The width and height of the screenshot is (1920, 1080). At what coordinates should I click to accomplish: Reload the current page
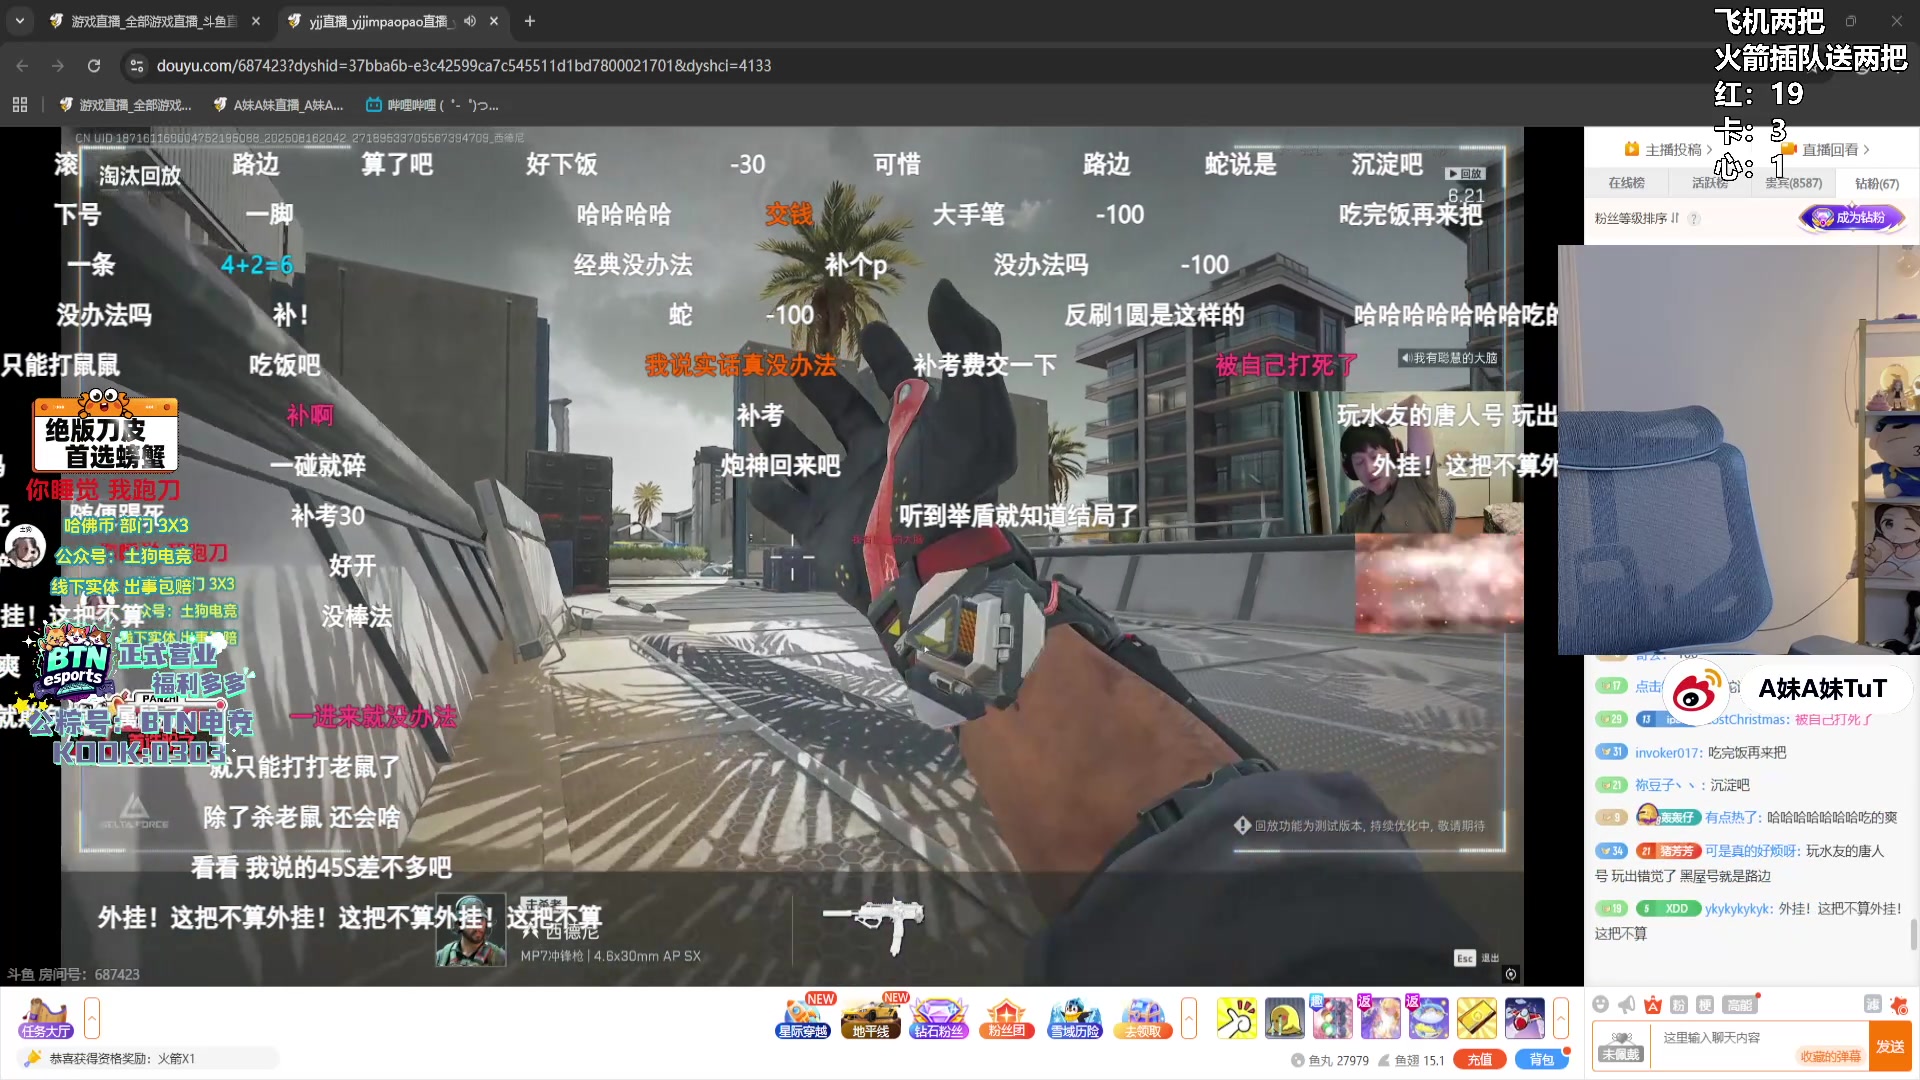coord(94,65)
